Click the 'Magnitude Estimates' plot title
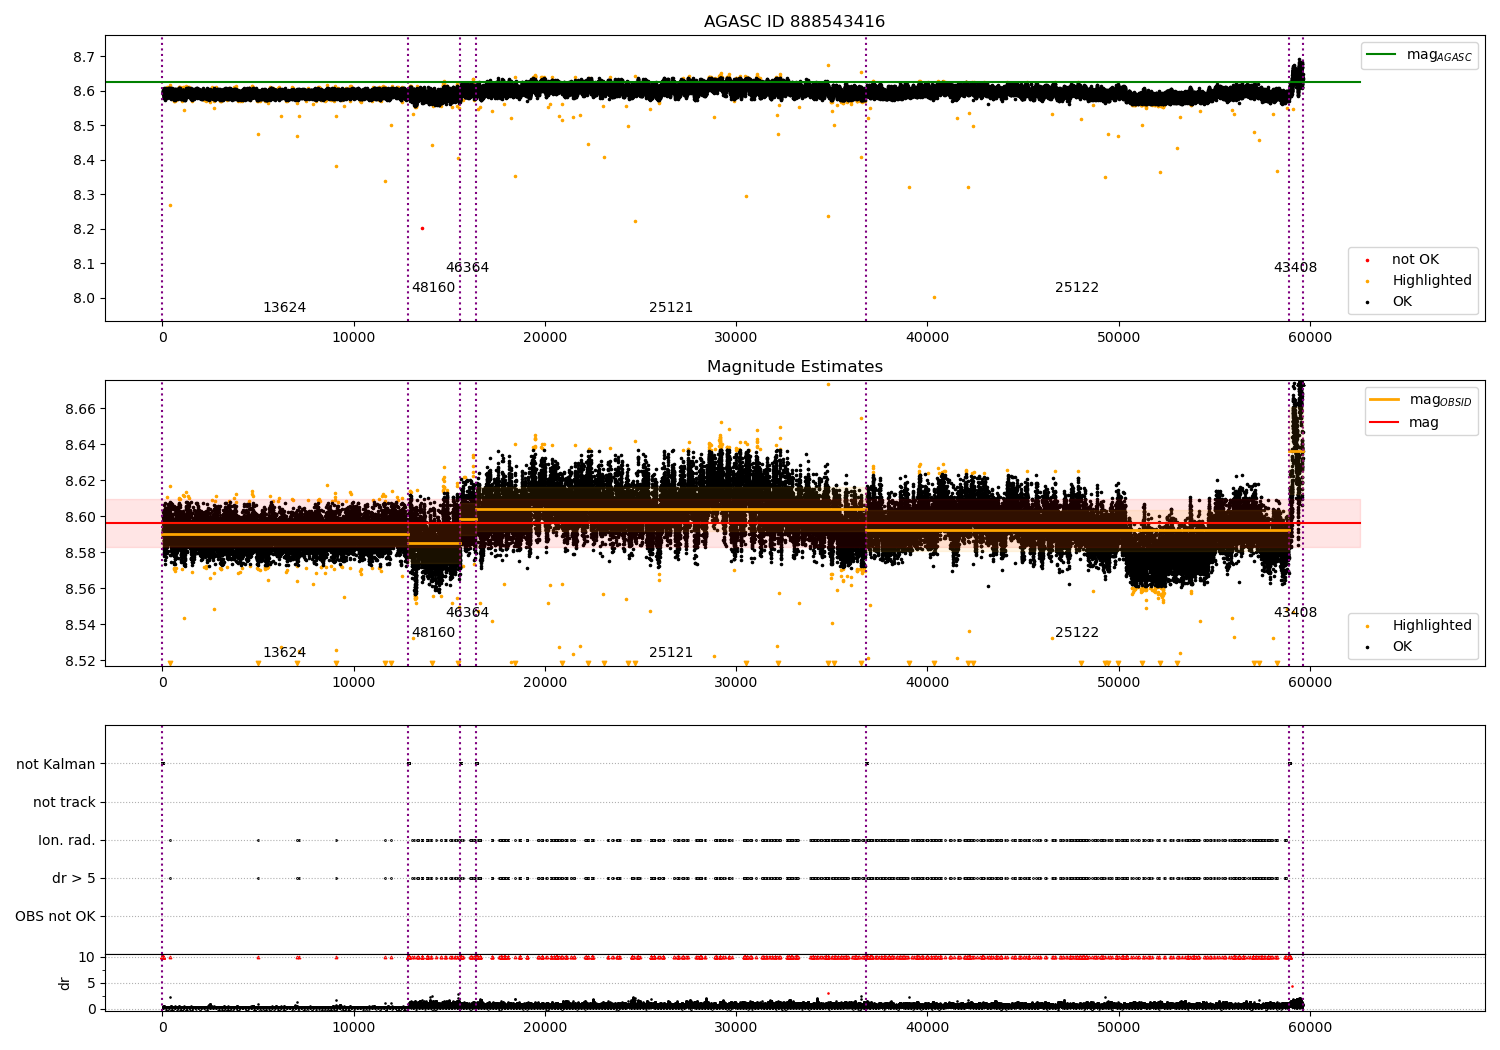The image size is (1500, 1050). click(794, 367)
